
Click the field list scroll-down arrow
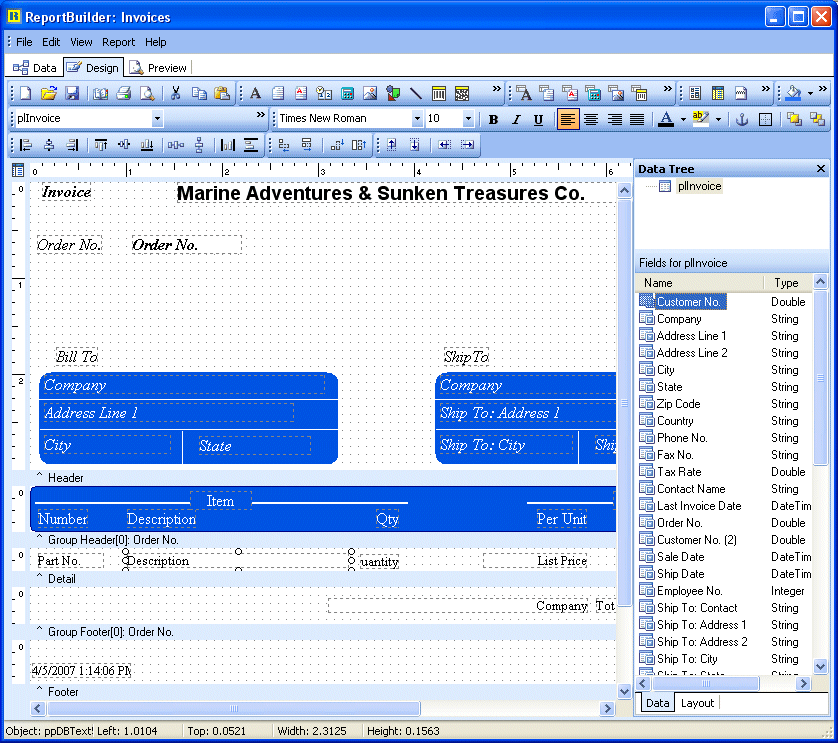point(820,666)
